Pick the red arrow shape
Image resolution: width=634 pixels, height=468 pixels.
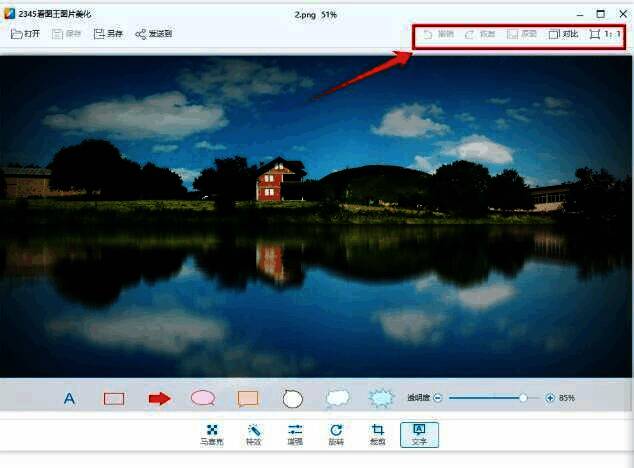(159, 398)
